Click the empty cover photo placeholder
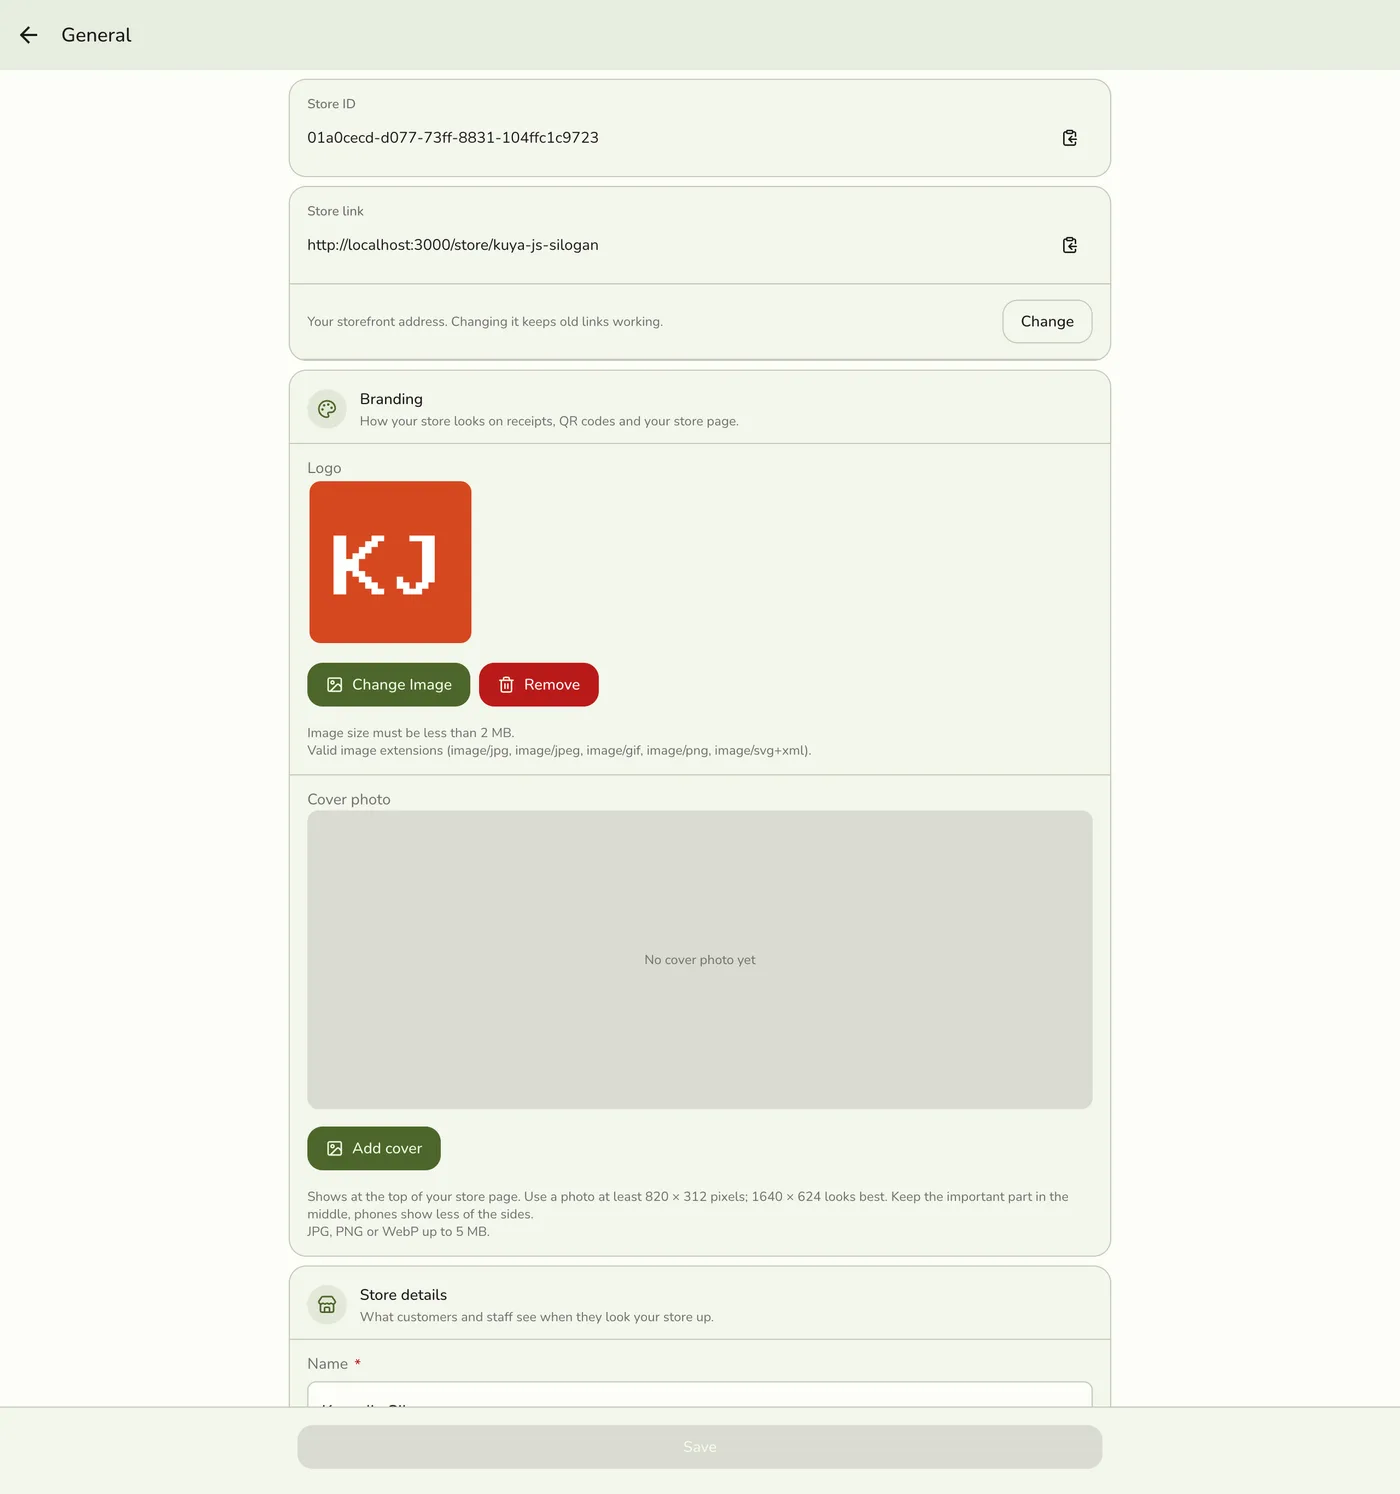 (x=700, y=960)
